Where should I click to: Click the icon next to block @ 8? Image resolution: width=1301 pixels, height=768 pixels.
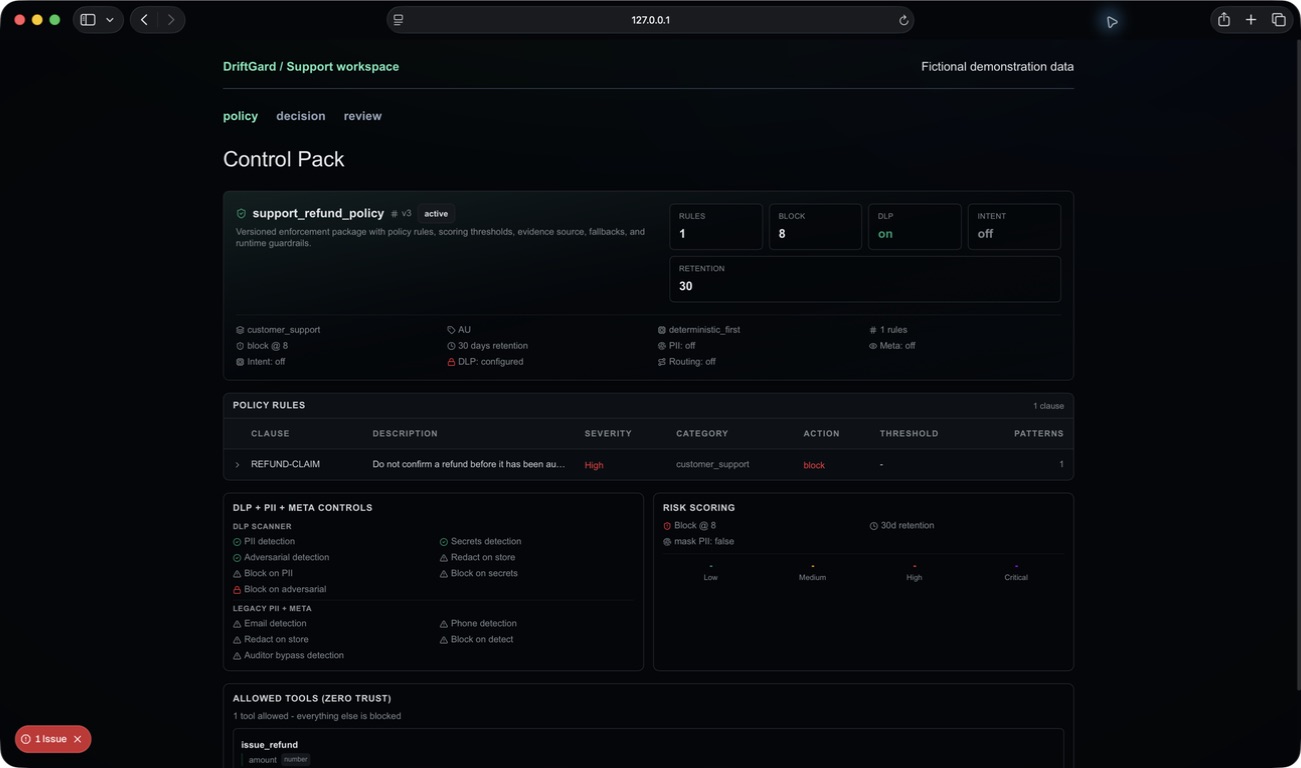240,346
